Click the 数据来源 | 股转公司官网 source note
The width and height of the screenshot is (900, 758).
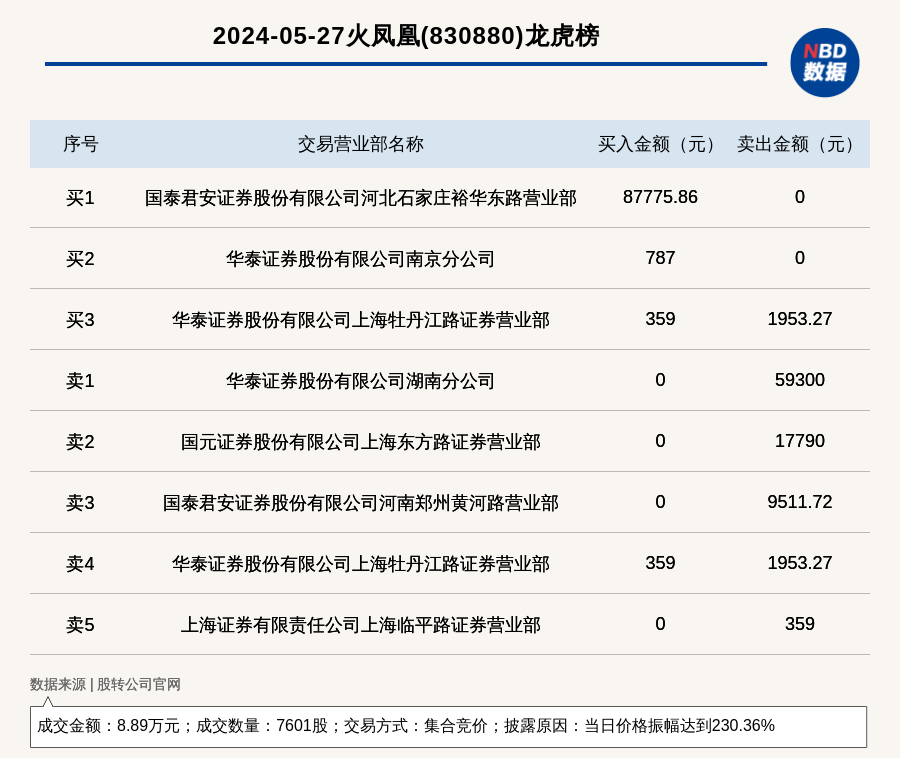click(x=105, y=685)
